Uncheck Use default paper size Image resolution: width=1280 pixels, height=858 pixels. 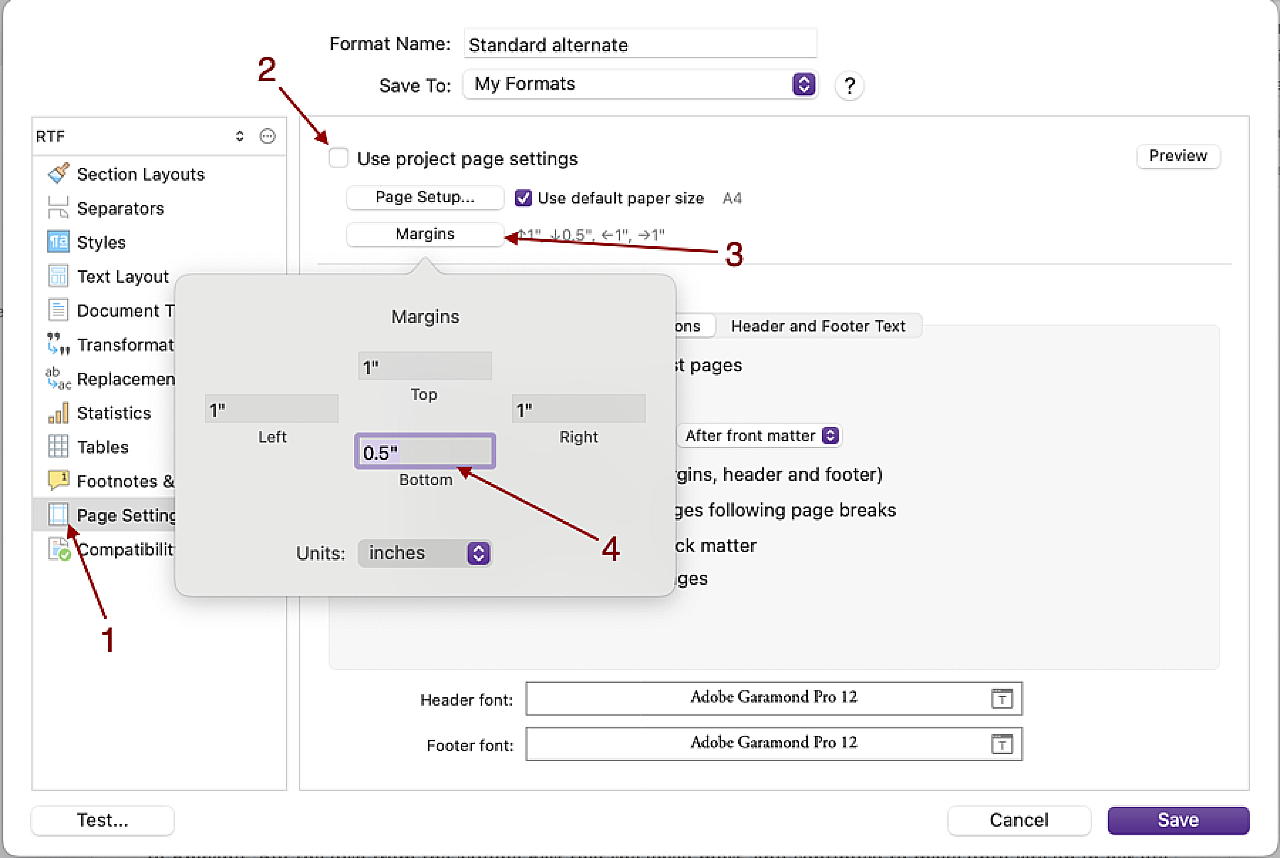coord(523,198)
